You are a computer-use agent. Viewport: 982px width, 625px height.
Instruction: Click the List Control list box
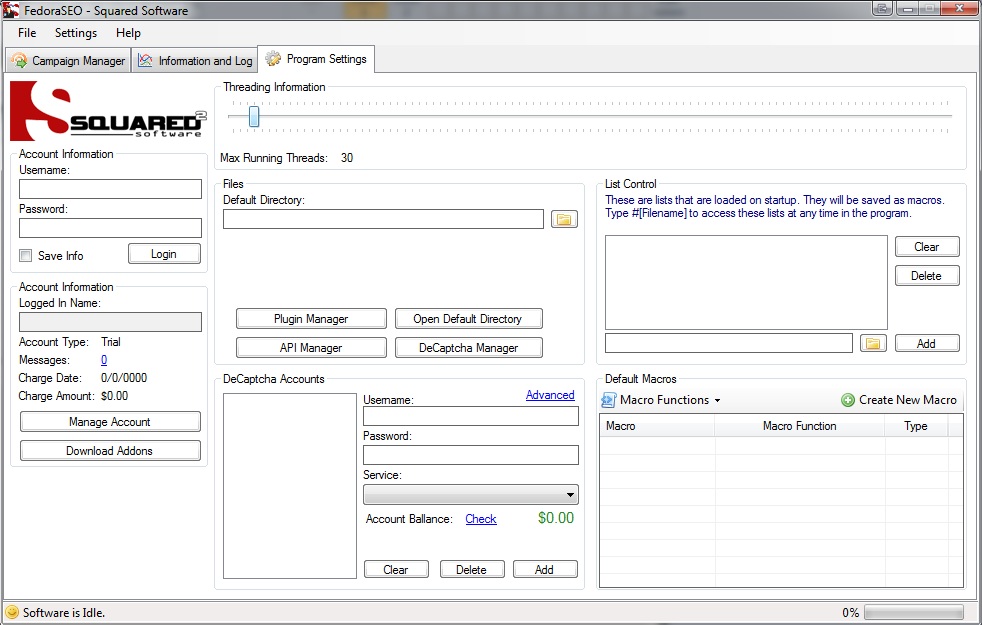(x=747, y=282)
